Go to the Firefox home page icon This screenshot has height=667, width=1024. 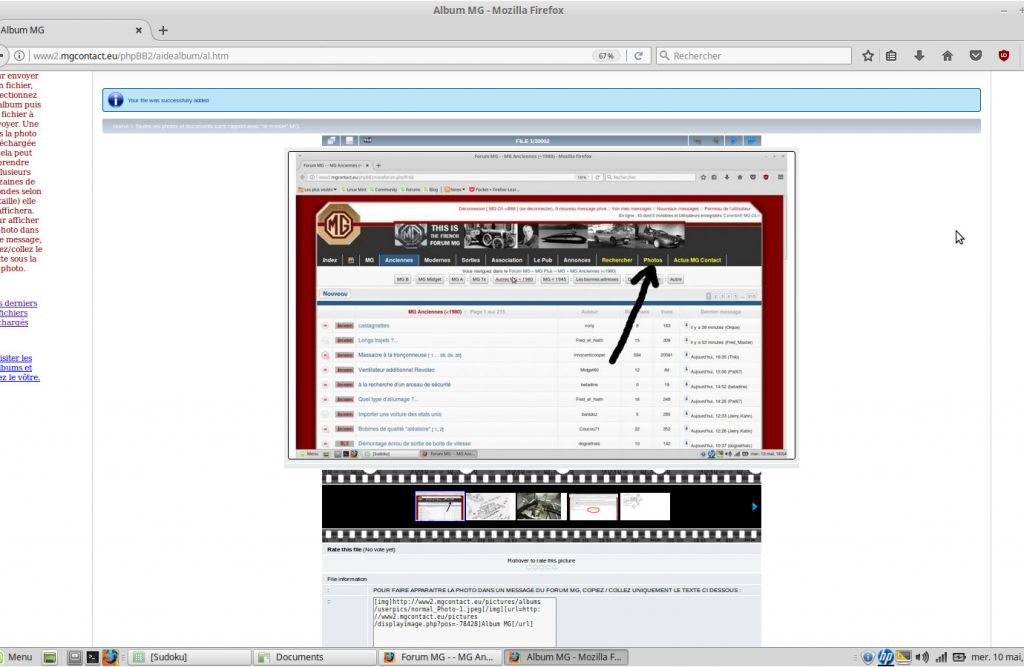pyautogui.click(x=947, y=56)
